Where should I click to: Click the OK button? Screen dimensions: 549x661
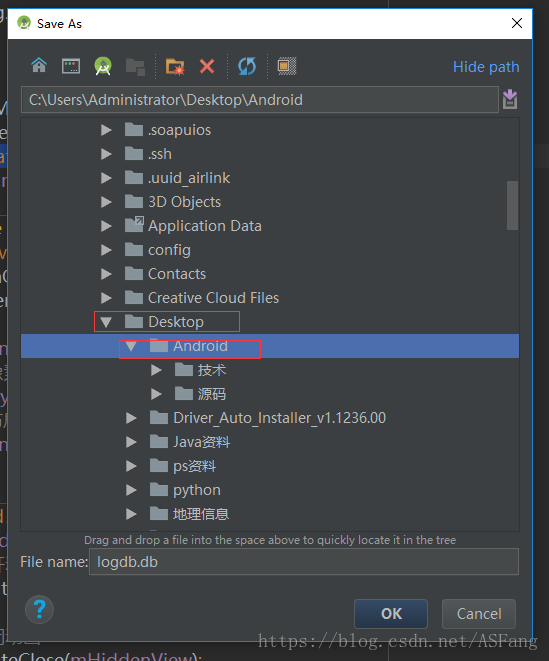click(x=391, y=614)
